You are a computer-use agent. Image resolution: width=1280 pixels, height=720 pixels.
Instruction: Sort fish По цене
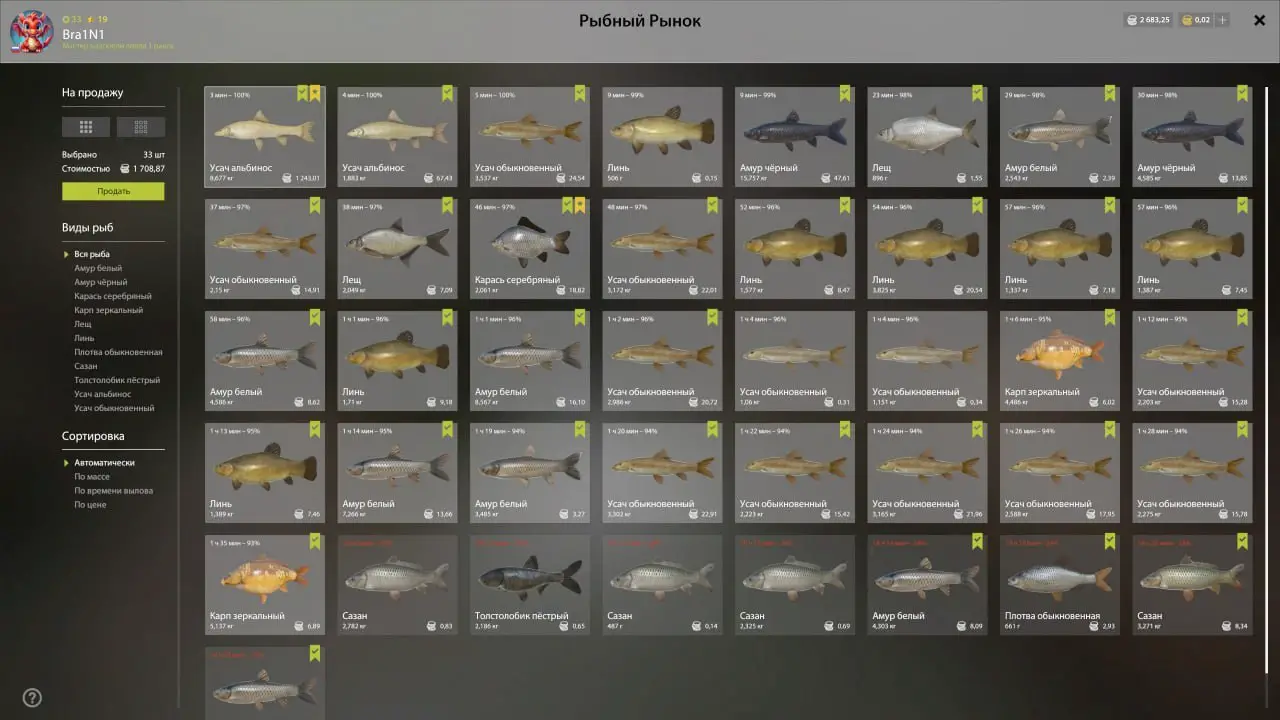(x=90, y=505)
